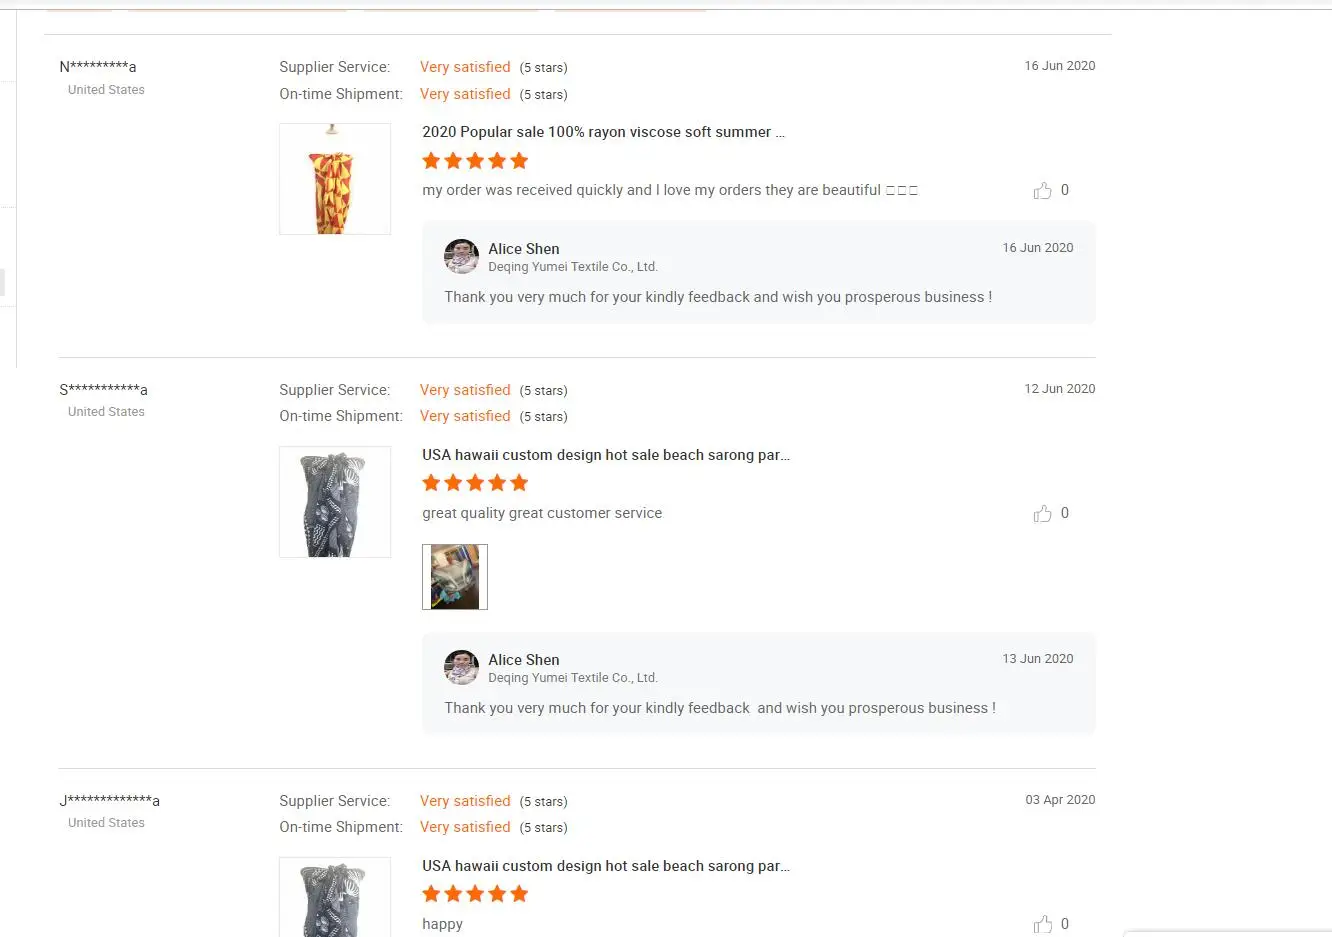Click Alice Shen's name in 13 Jun reply
This screenshot has height=937, width=1332.
[x=524, y=660]
